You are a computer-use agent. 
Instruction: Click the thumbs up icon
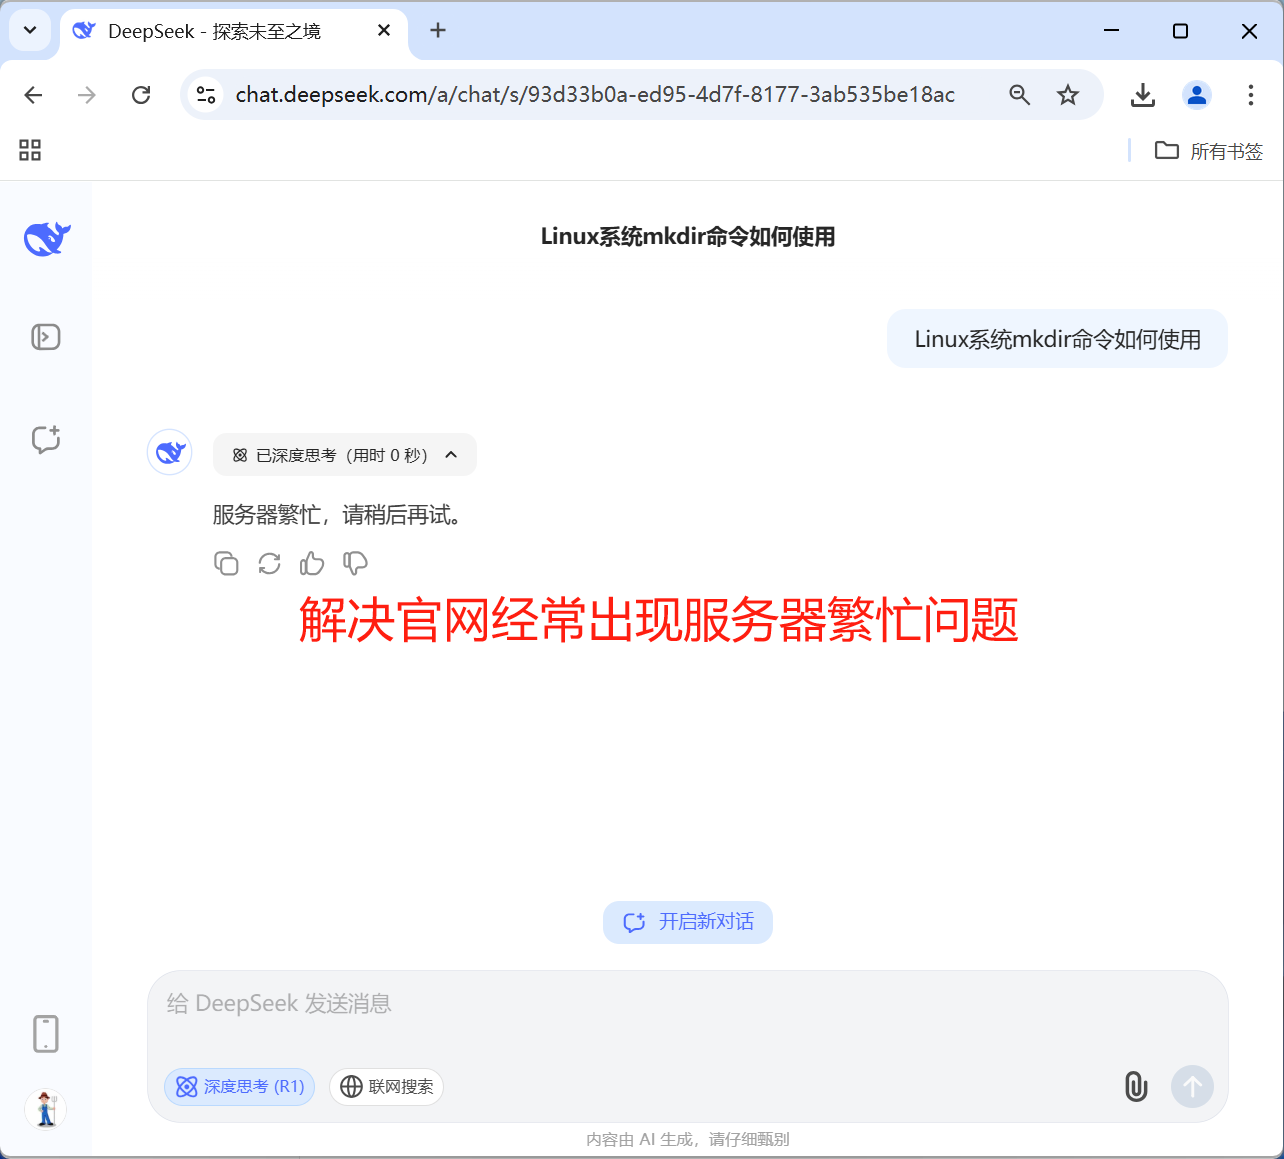(312, 564)
